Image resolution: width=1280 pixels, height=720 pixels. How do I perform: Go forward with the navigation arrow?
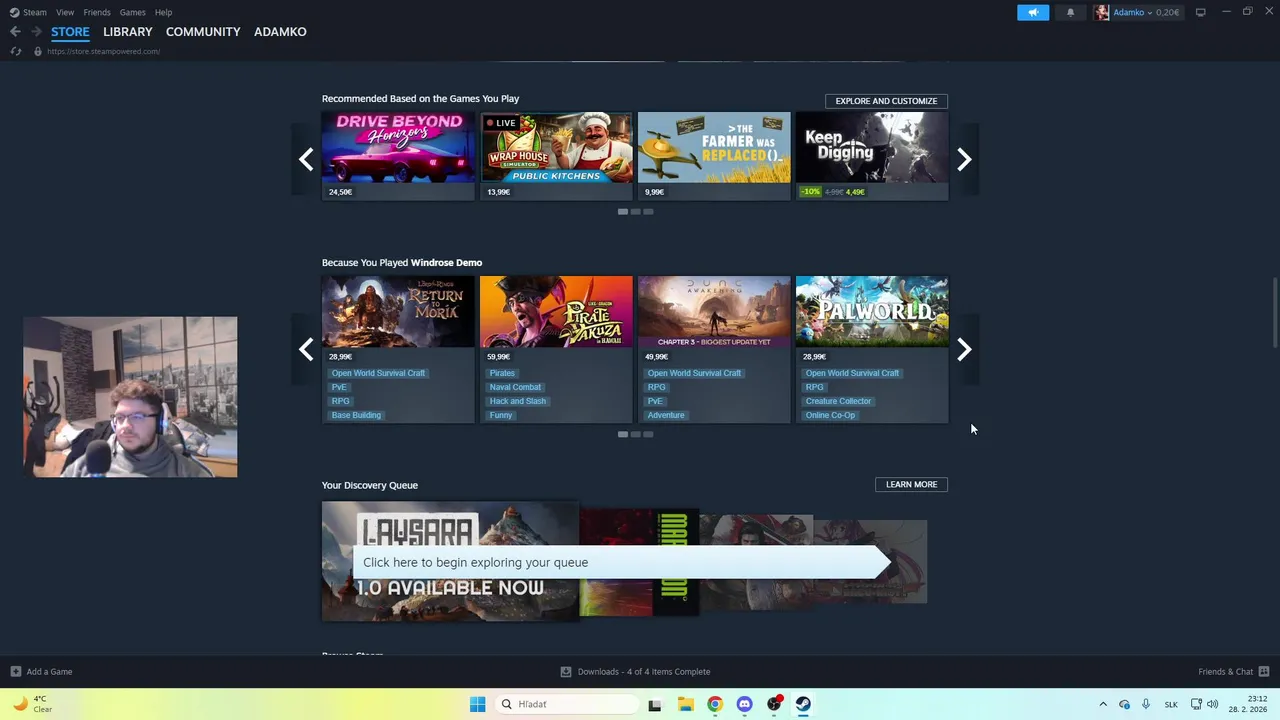click(x=36, y=32)
